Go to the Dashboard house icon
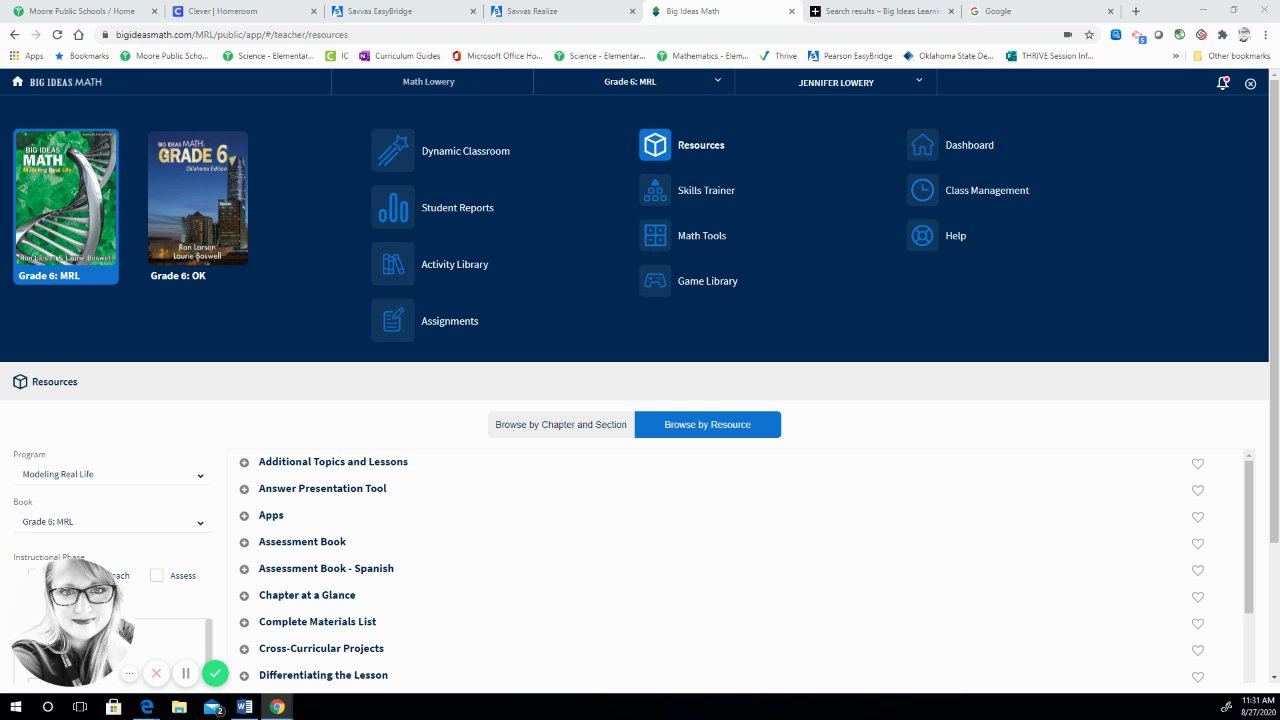The height and width of the screenshot is (720, 1280). (x=923, y=145)
